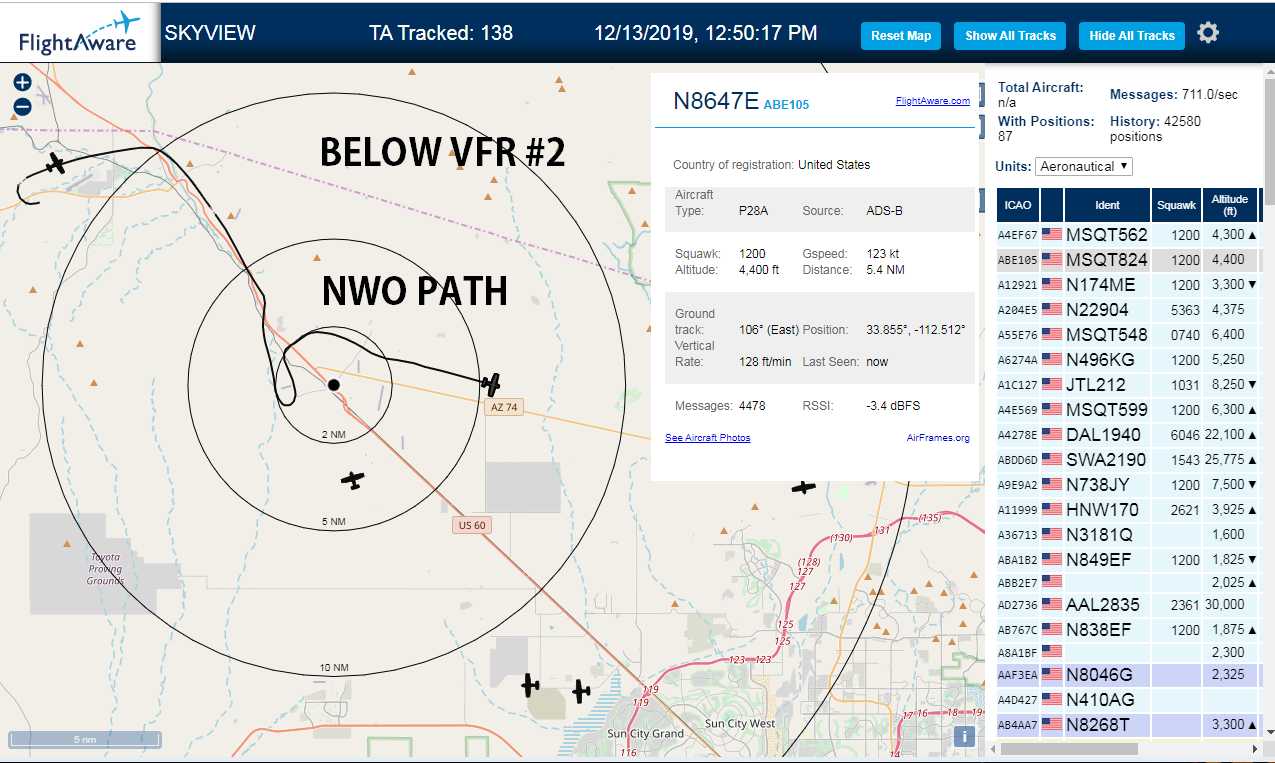Select the aircraft icon on AZ 74 track end
This screenshot has width=1275, height=763.
(490, 383)
